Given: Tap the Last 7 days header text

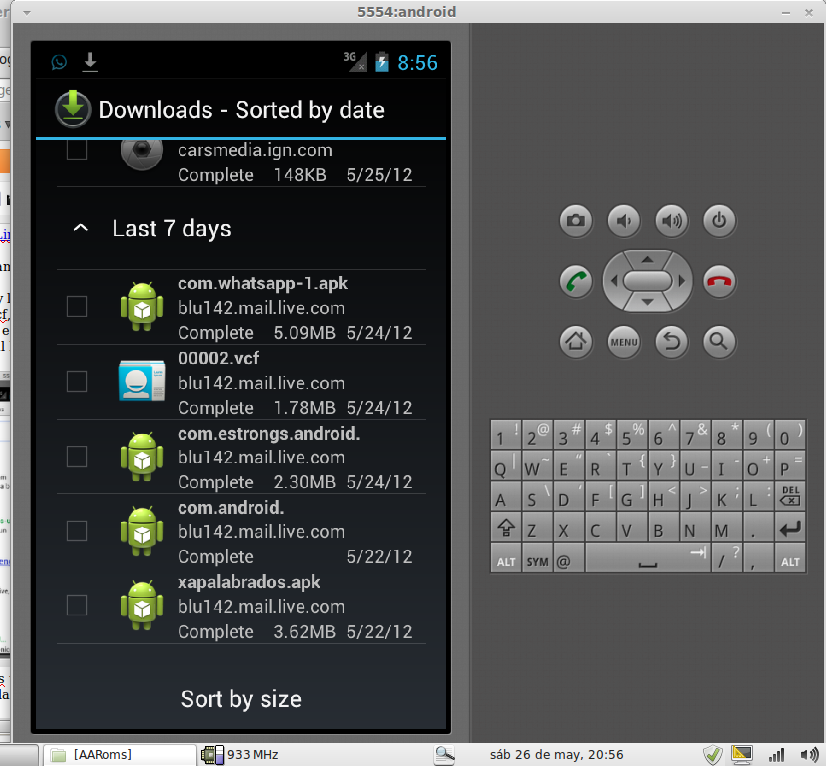Looking at the screenshot, I should (172, 229).
